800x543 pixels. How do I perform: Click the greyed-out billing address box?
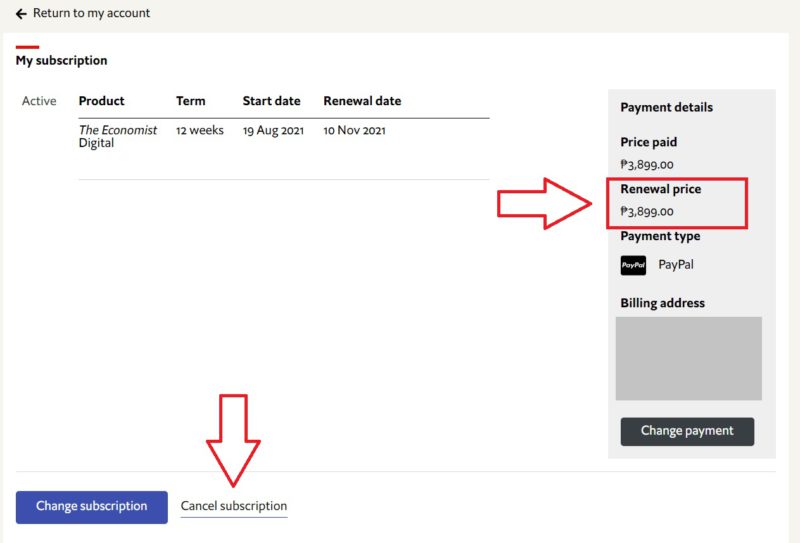point(688,359)
